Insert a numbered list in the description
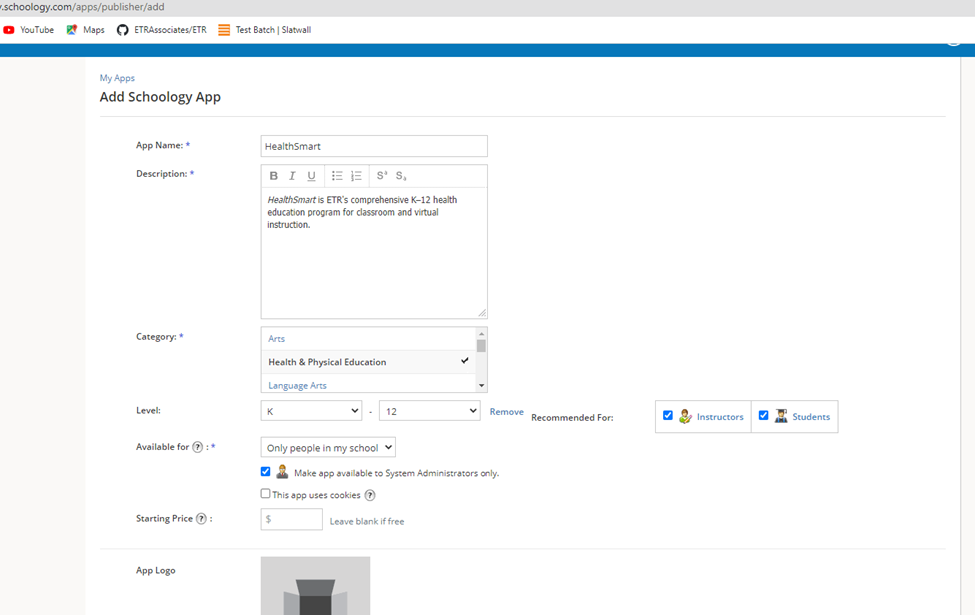 coord(355,175)
